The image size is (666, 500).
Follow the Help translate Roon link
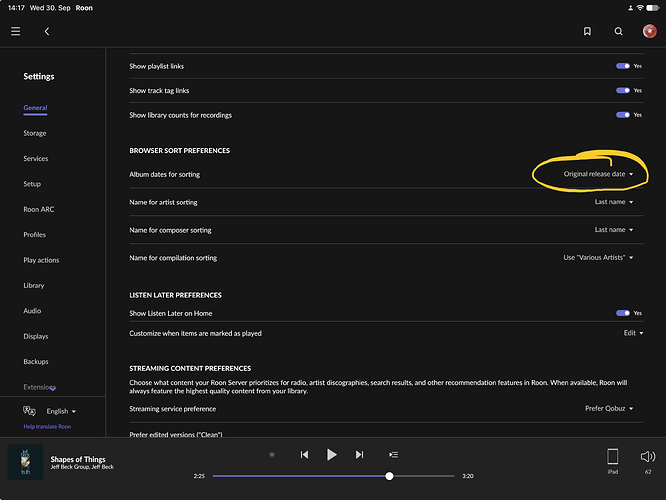coord(47,427)
